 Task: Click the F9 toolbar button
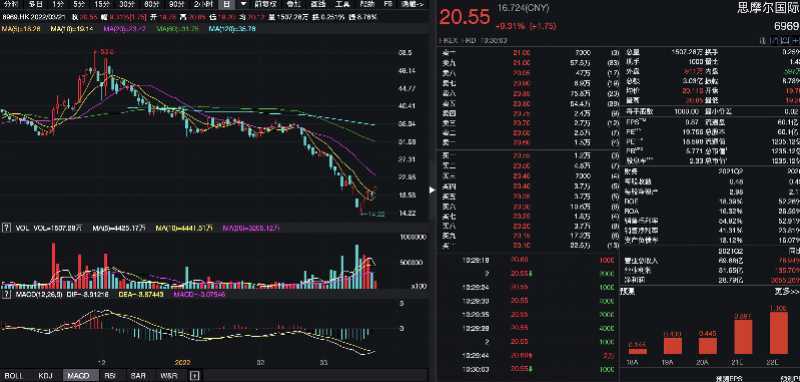coord(388,4)
